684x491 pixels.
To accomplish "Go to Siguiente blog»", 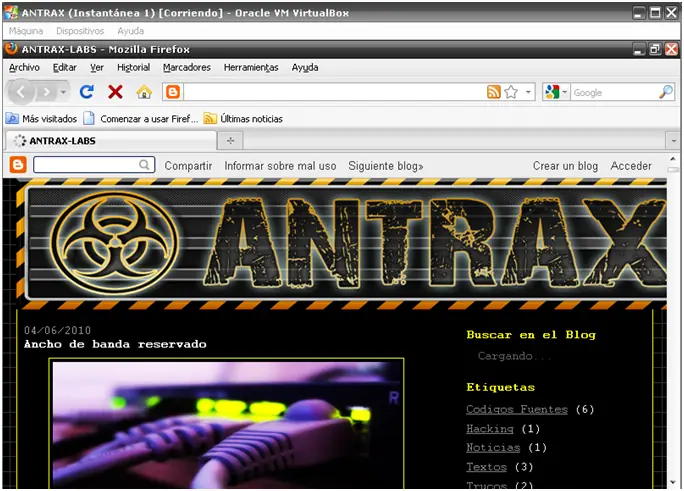I will pos(386,166).
